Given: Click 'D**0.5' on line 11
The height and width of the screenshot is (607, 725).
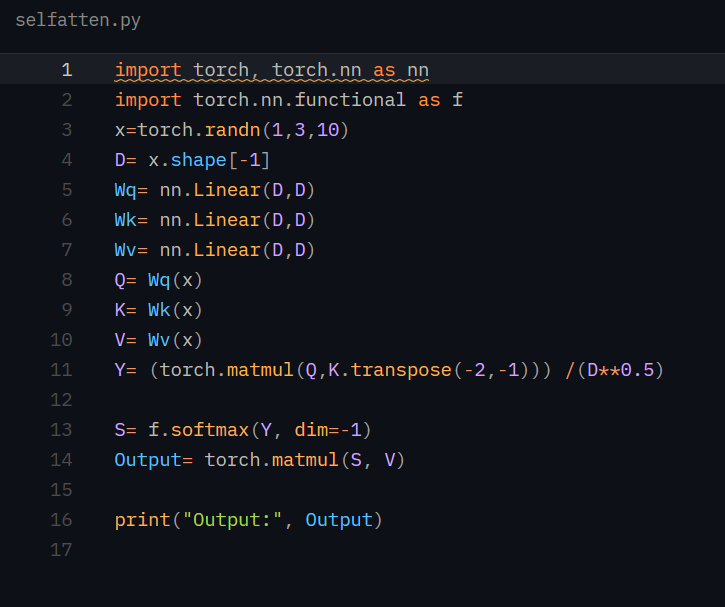Looking at the screenshot, I should pyautogui.click(x=621, y=370).
